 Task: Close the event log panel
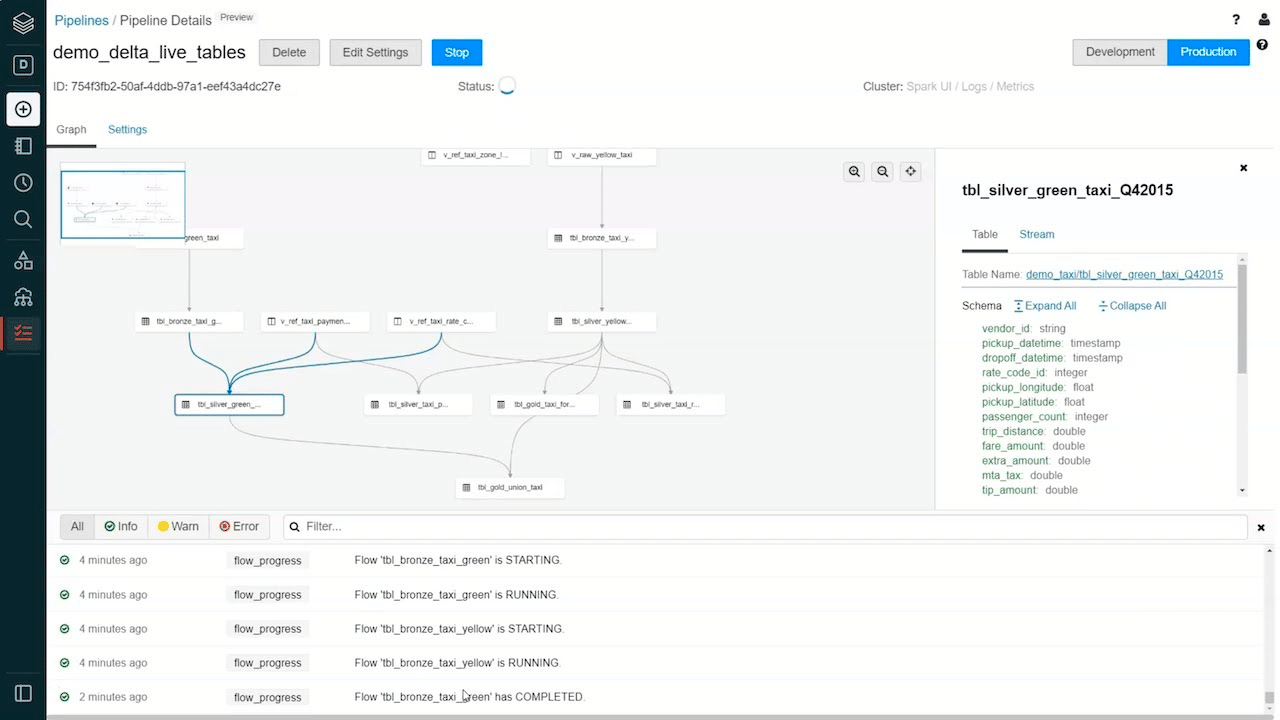point(1261,527)
